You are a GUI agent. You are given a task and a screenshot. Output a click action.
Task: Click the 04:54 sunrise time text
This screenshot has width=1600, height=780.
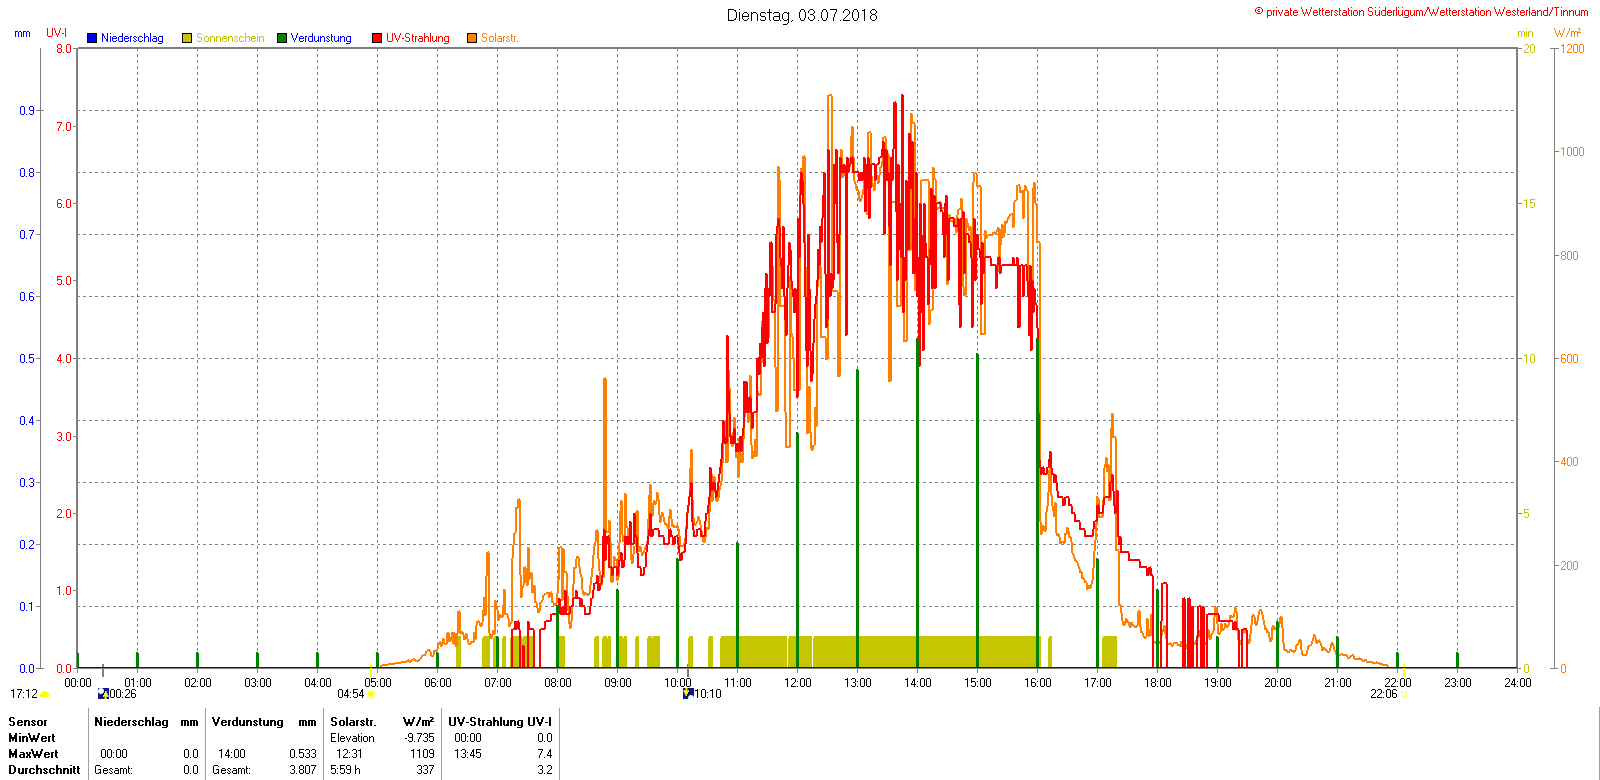click(x=351, y=694)
